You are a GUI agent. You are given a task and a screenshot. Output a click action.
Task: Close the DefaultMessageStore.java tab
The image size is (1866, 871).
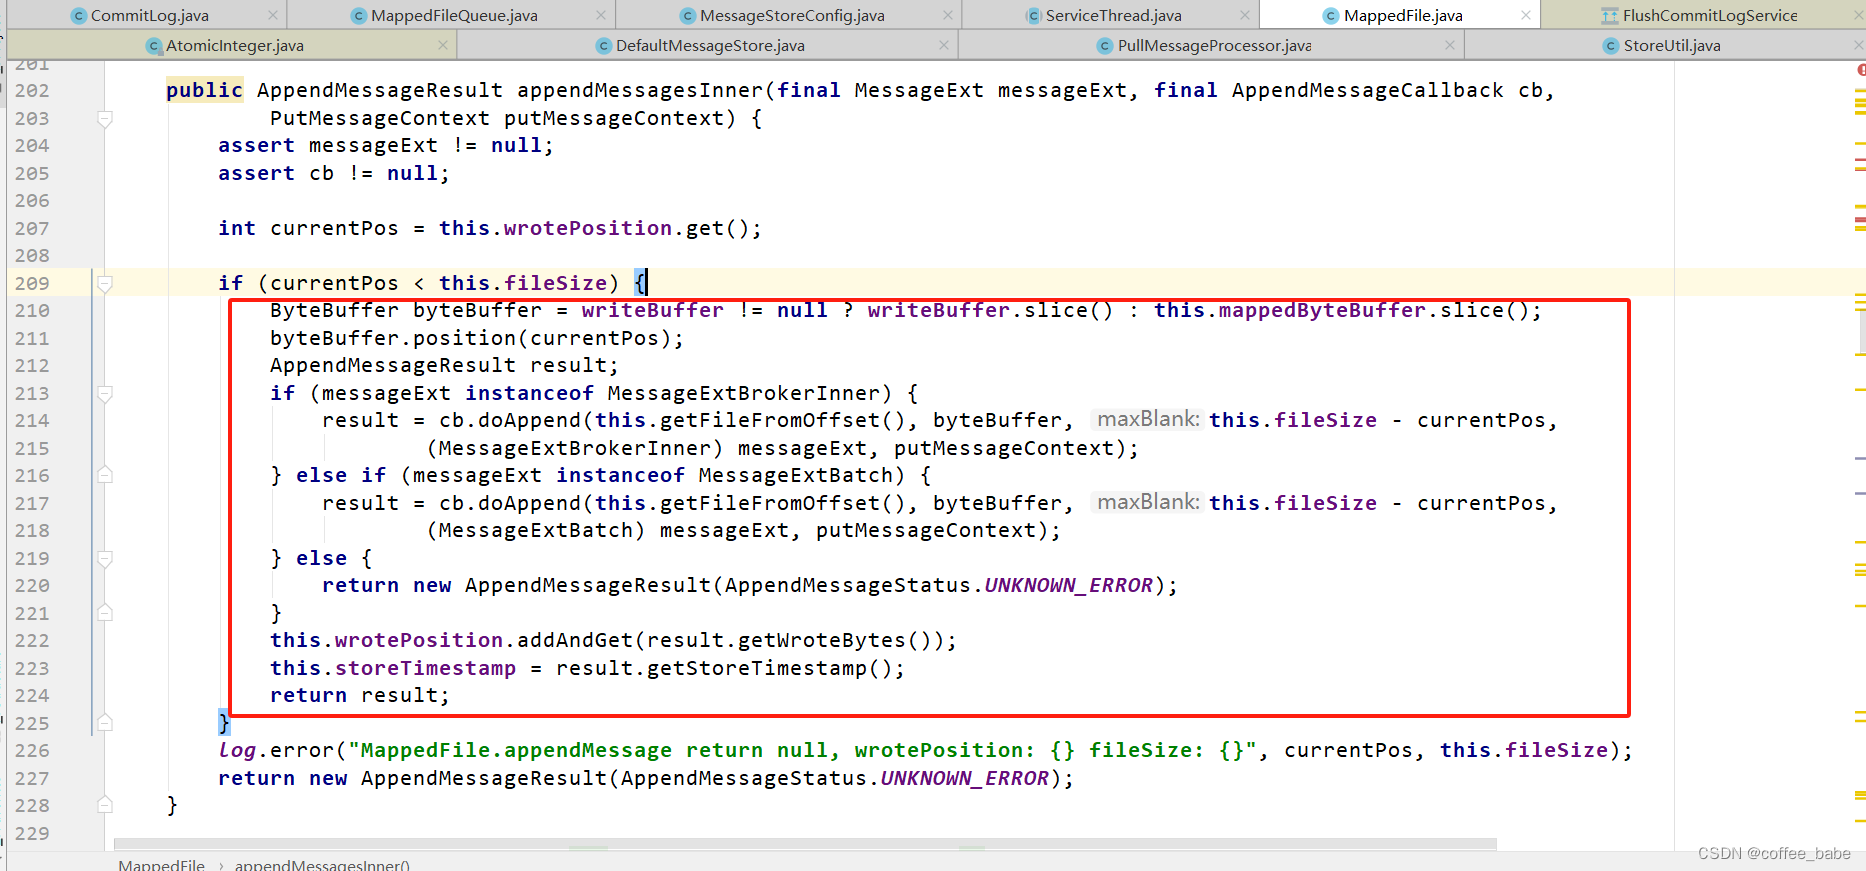944,45
